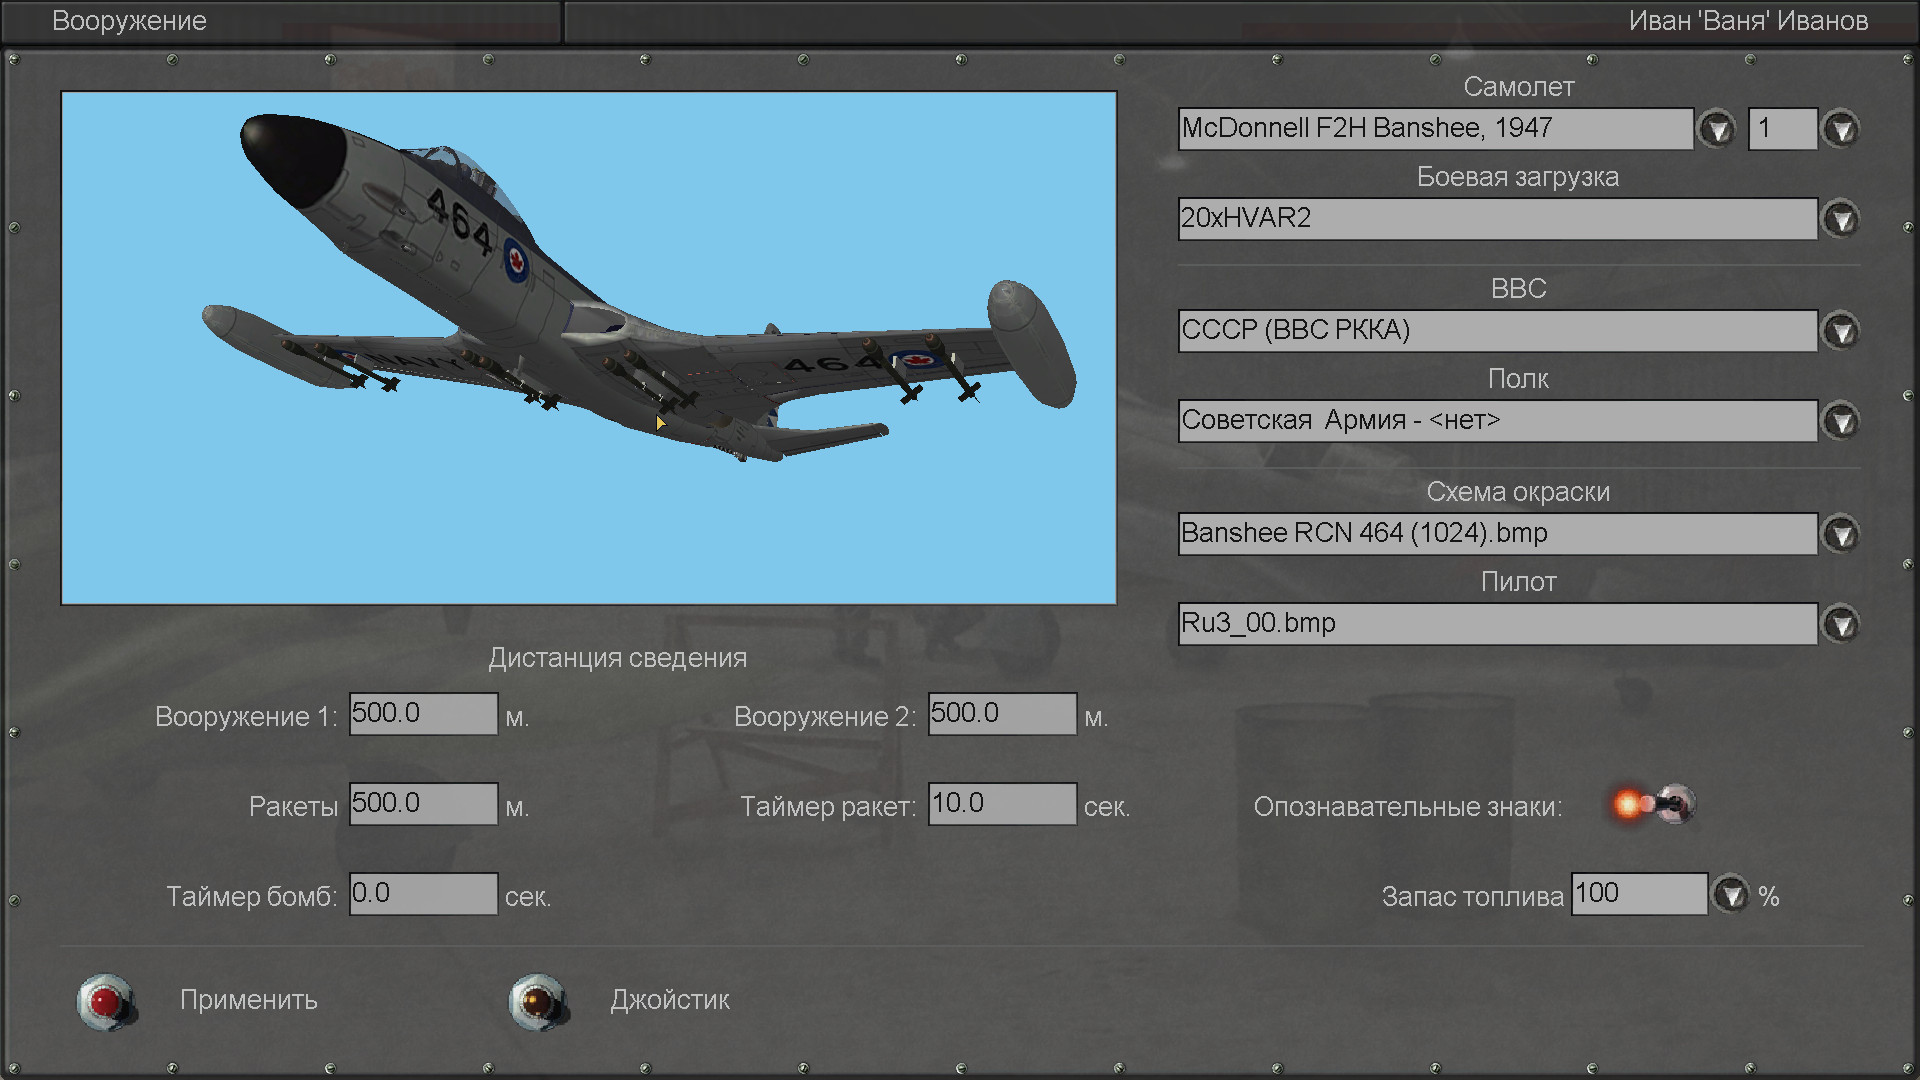Open Схема окраски skin dropdown arrow
Viewport: 1920px width, 1080px height.
coord(1841,534)
